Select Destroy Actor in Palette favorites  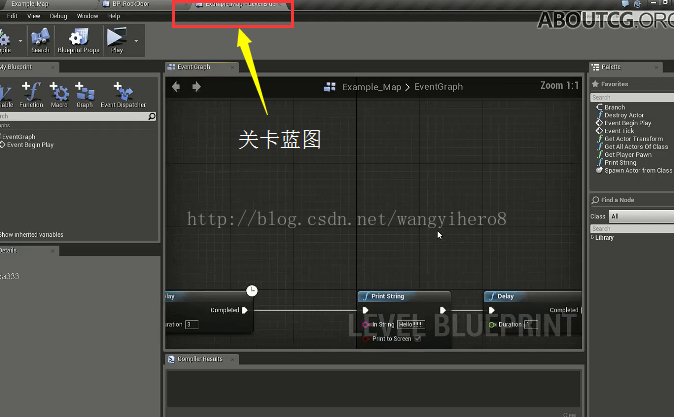pyautogui.click(x=624, y=115)
